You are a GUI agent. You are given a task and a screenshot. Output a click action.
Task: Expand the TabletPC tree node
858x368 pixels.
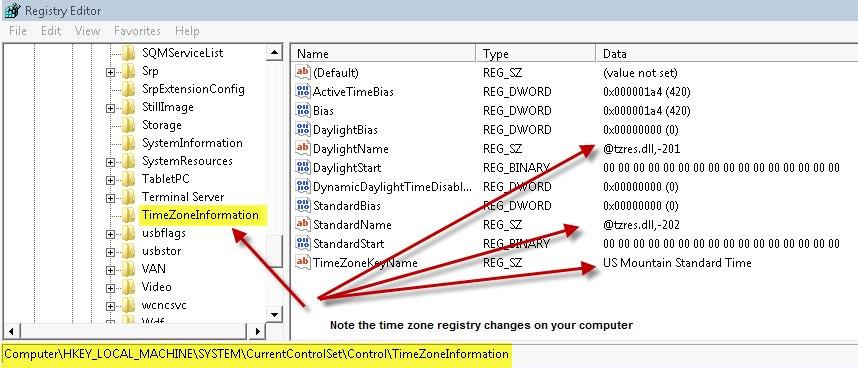(x=111, y=180)
